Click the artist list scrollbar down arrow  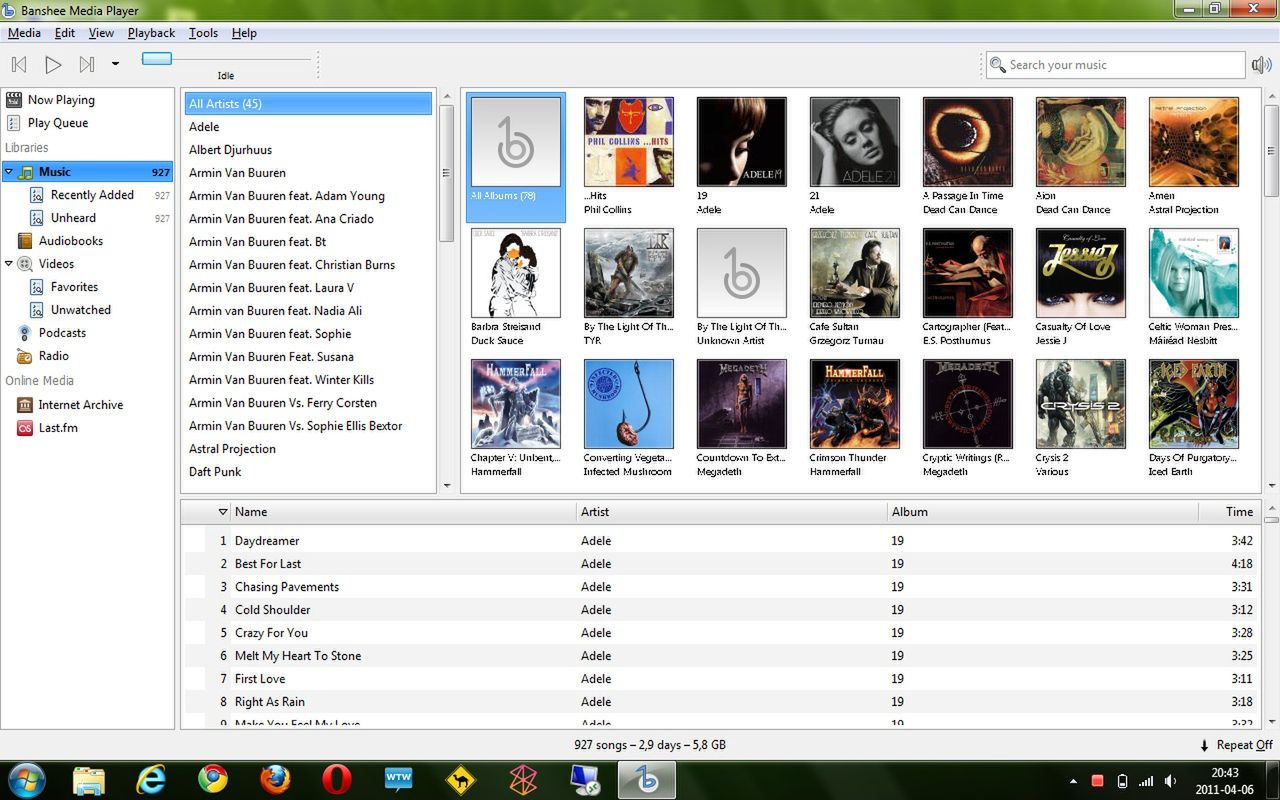pyautogui.click(x=447, y=486)
